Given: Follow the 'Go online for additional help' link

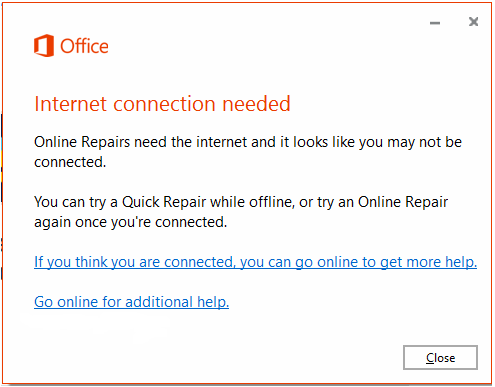Looking at the screenshot, I should (131, 302).
